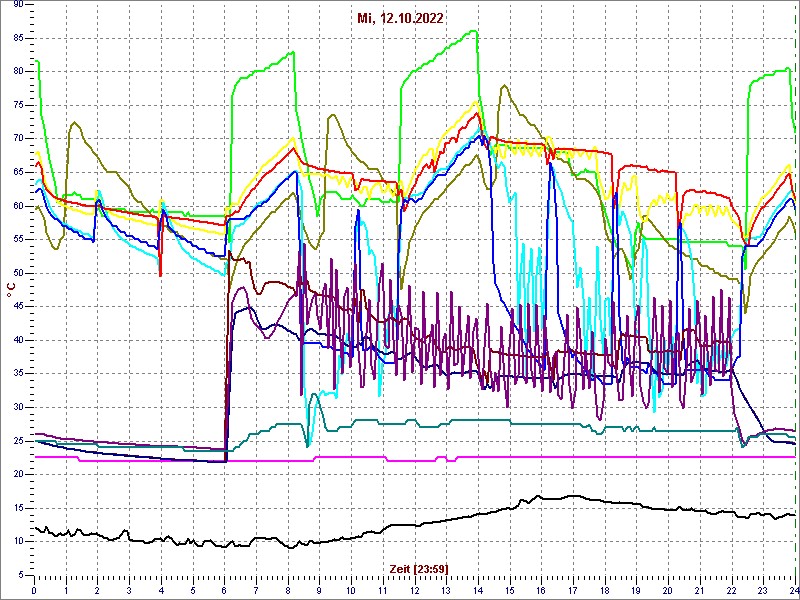The width and height of the screenshot is (800, 600).
Task: Select the 70 tick label on temperature axis
Action: (18, 139)
